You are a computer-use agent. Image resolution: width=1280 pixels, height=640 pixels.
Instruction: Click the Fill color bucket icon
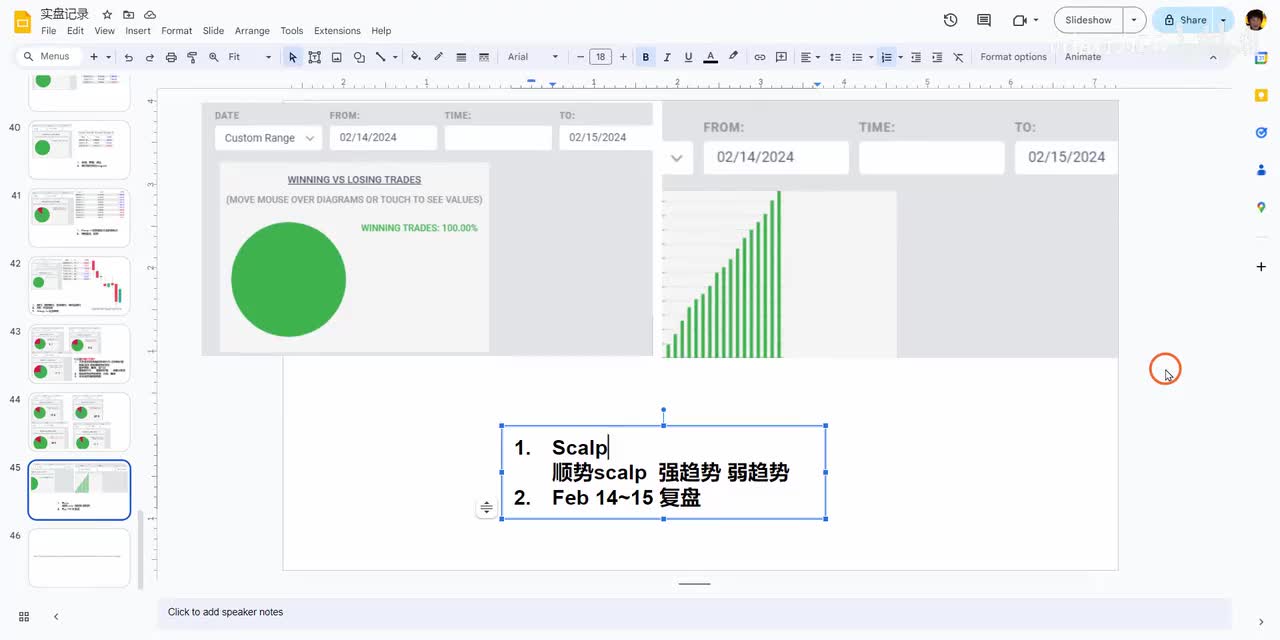(416, 57)
